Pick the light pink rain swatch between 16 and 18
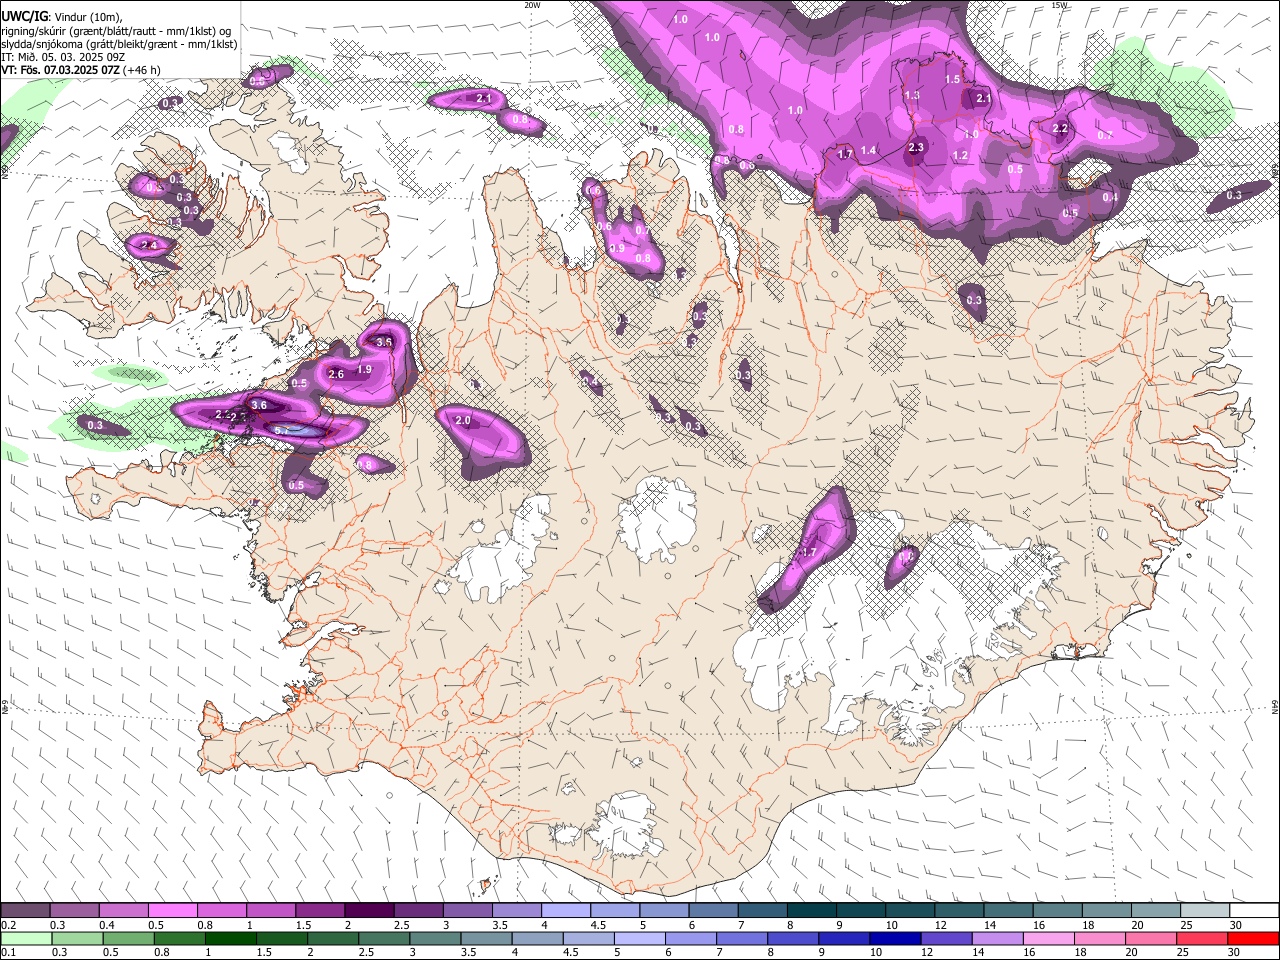Viewport: 1280px width, 960px height. 1048,939
